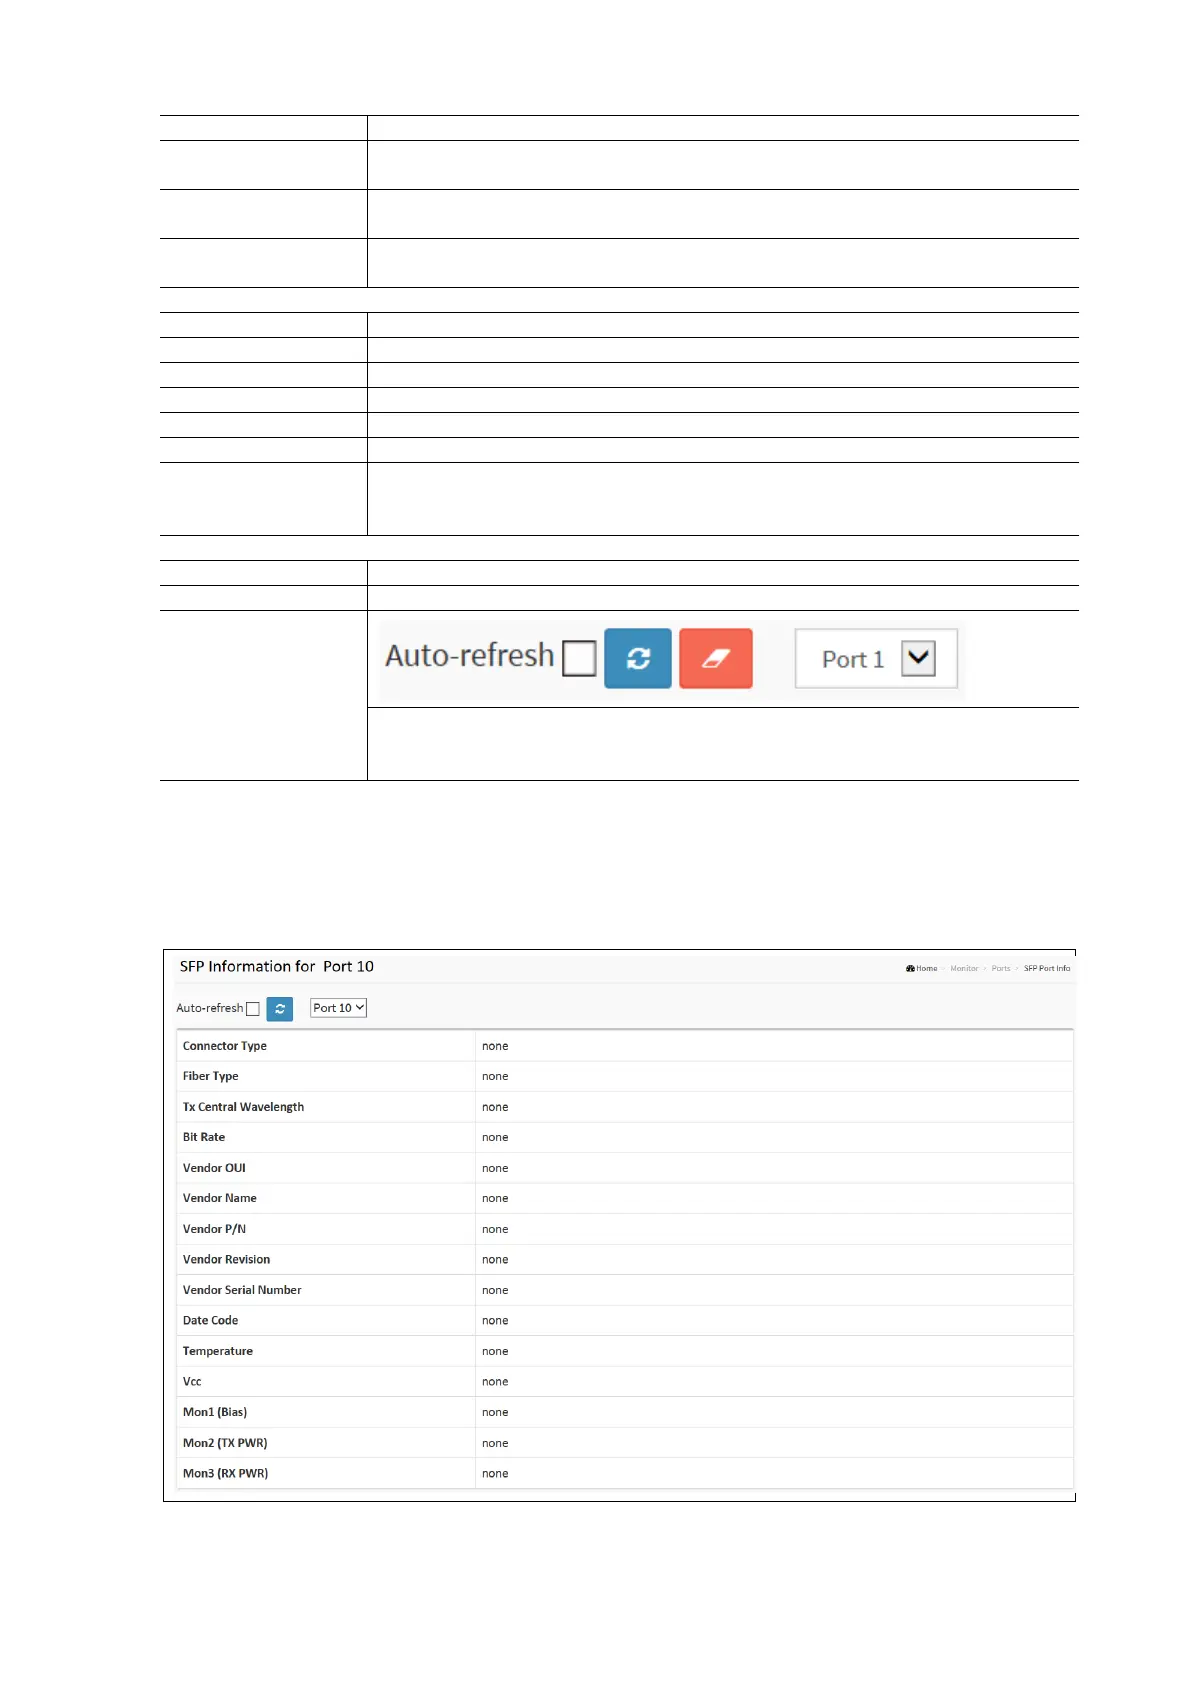Select the Mon1 (Bias) row label
The height and width of the screenshot is (1684, 1191).
(x=215, y=1412)
